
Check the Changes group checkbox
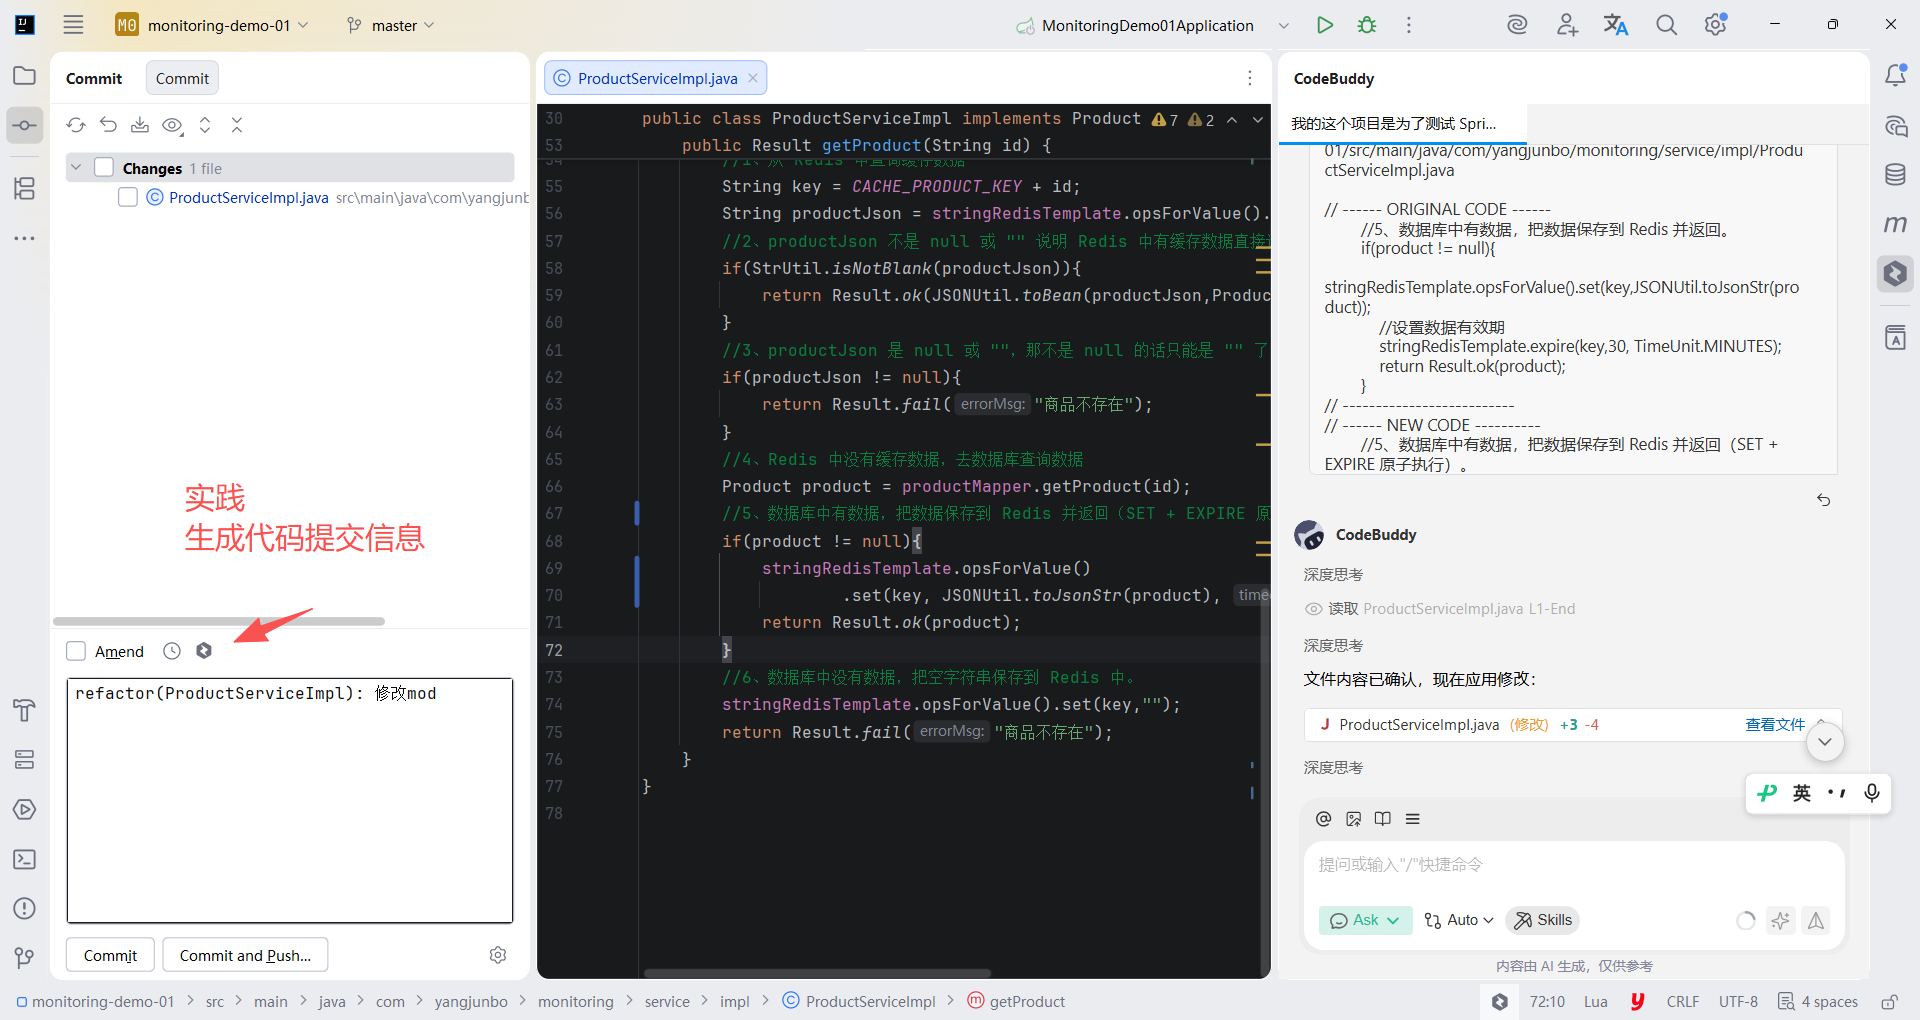[x=104, y=168]
